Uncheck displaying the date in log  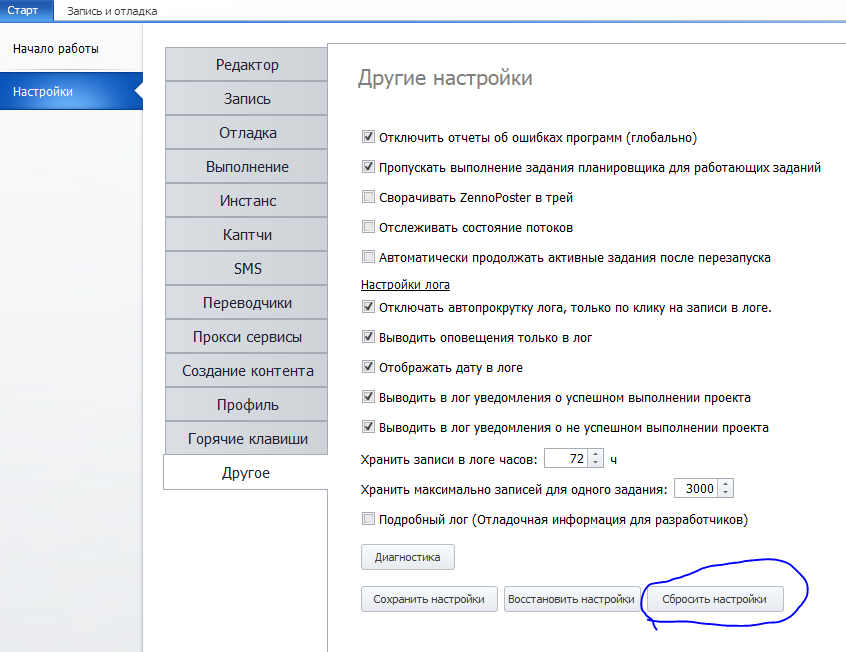click(x=368, y=367)
